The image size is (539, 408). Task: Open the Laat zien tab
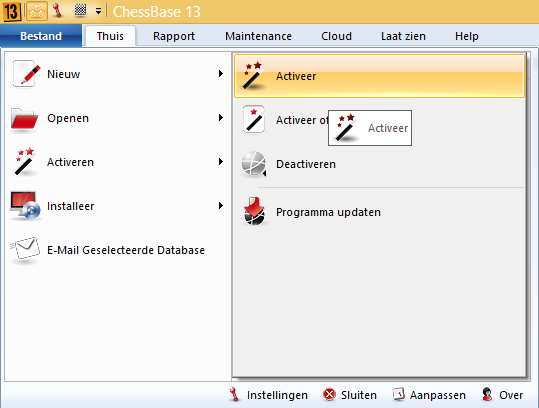[403, 36]
